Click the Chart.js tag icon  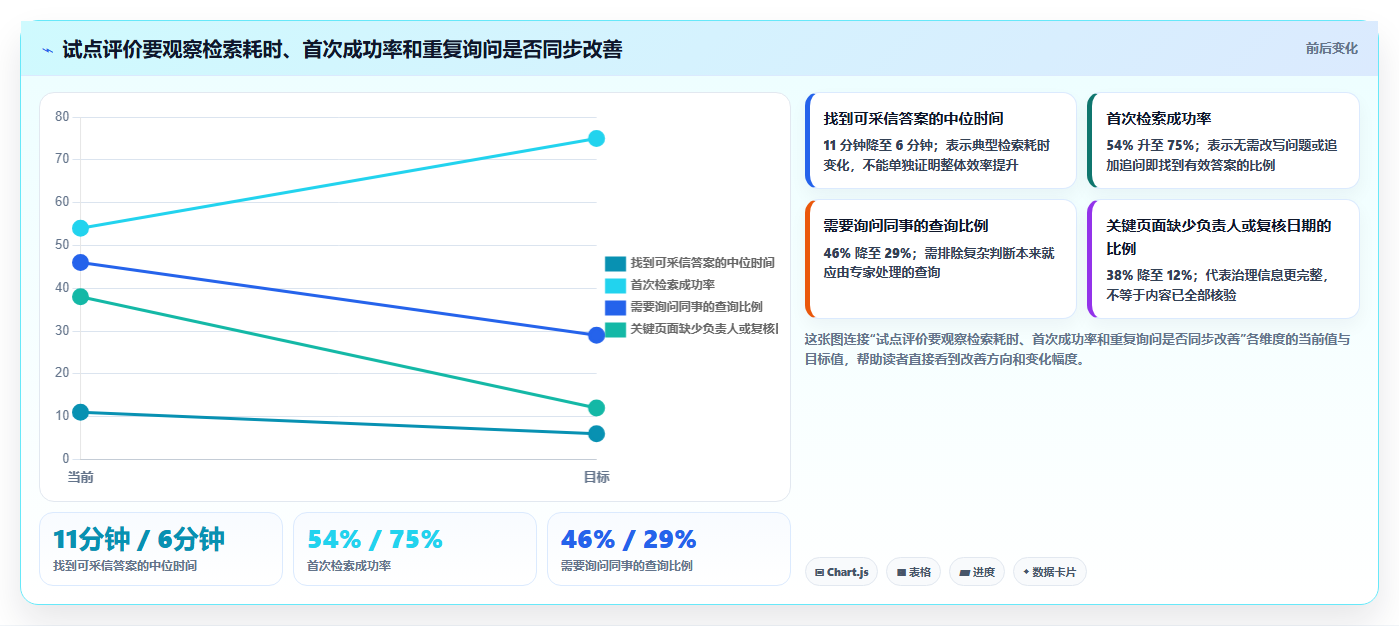pyautogui.click(x=819, y=573)
